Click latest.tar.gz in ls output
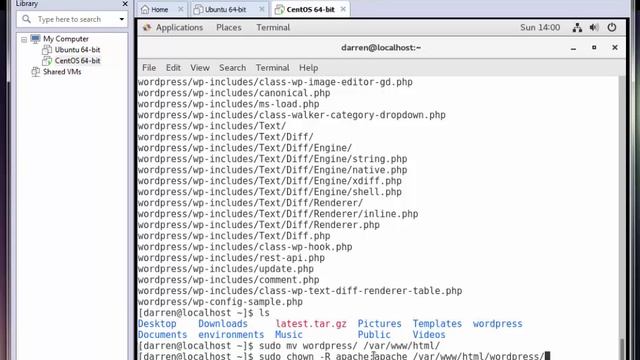The width and height of the screenshot is (640, 360). point(311,324)
